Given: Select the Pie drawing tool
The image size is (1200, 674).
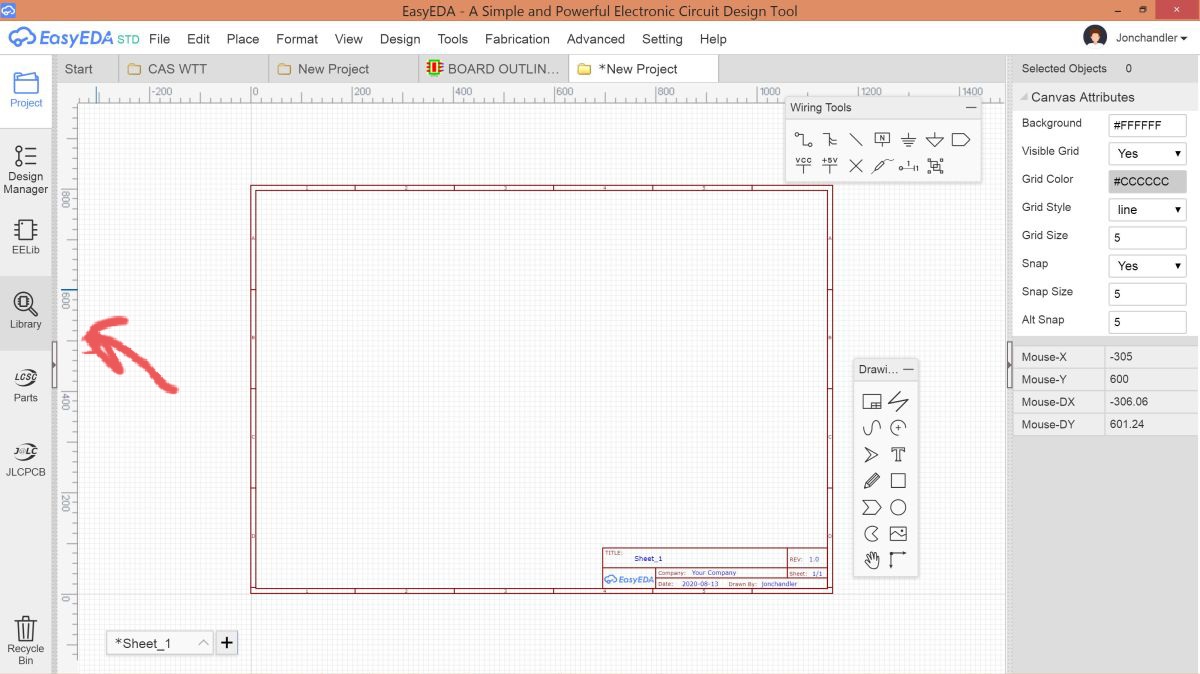Looking at the screenshot, I should pos(872,534).
